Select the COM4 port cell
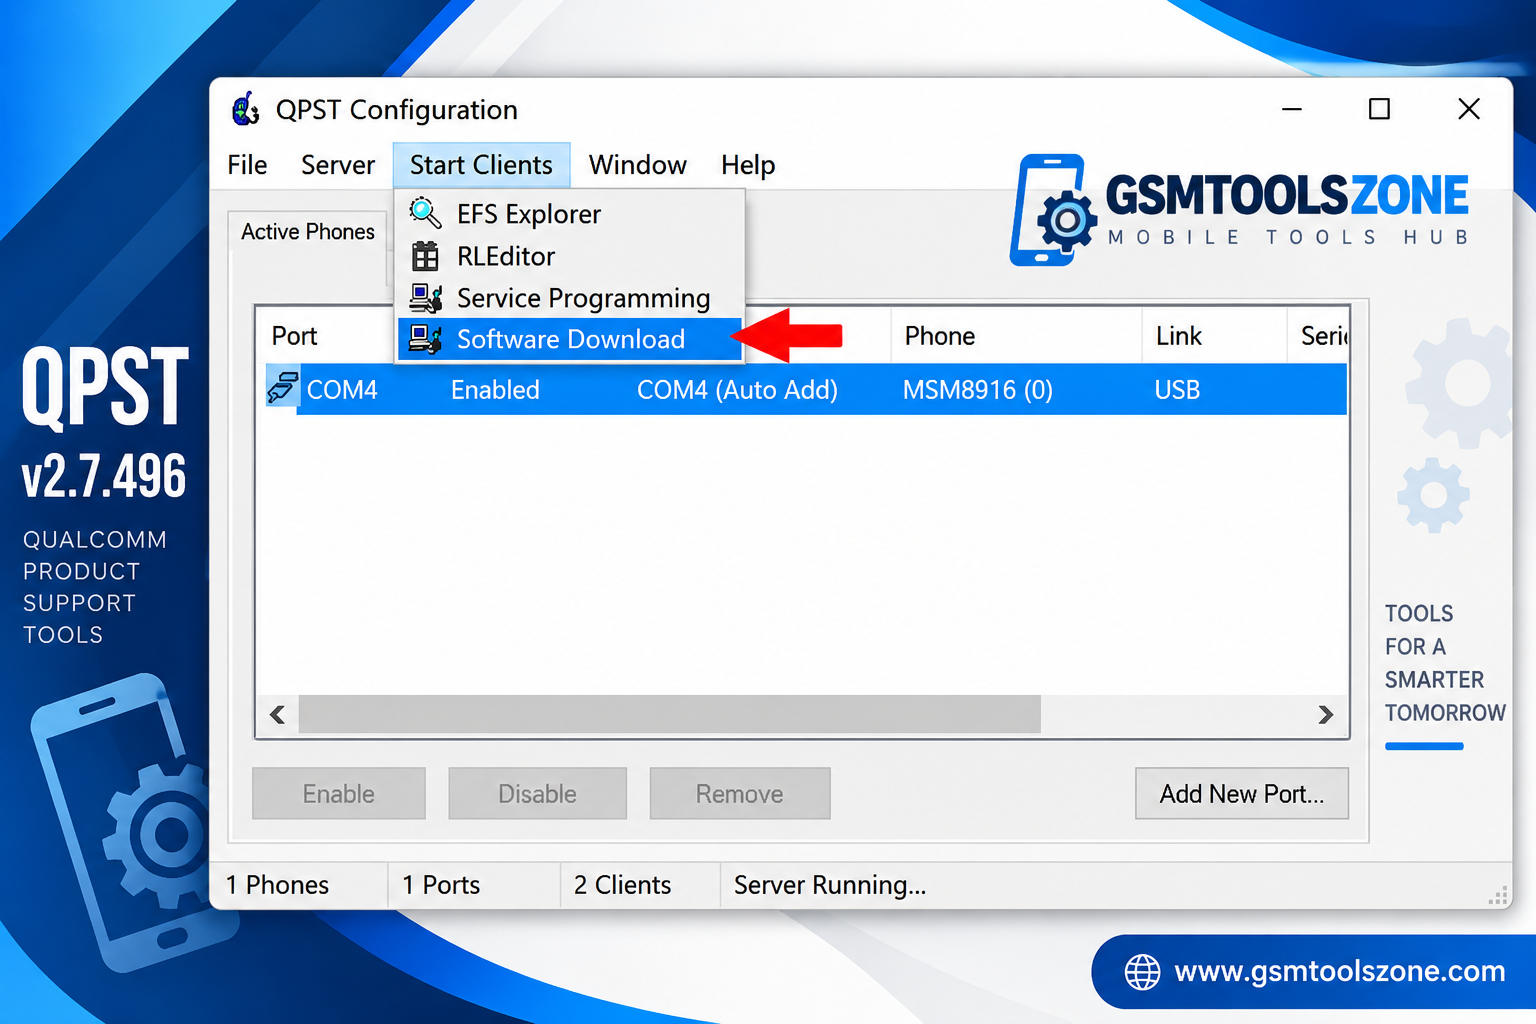The image size is (1536, 1024). tap(342, 390)
